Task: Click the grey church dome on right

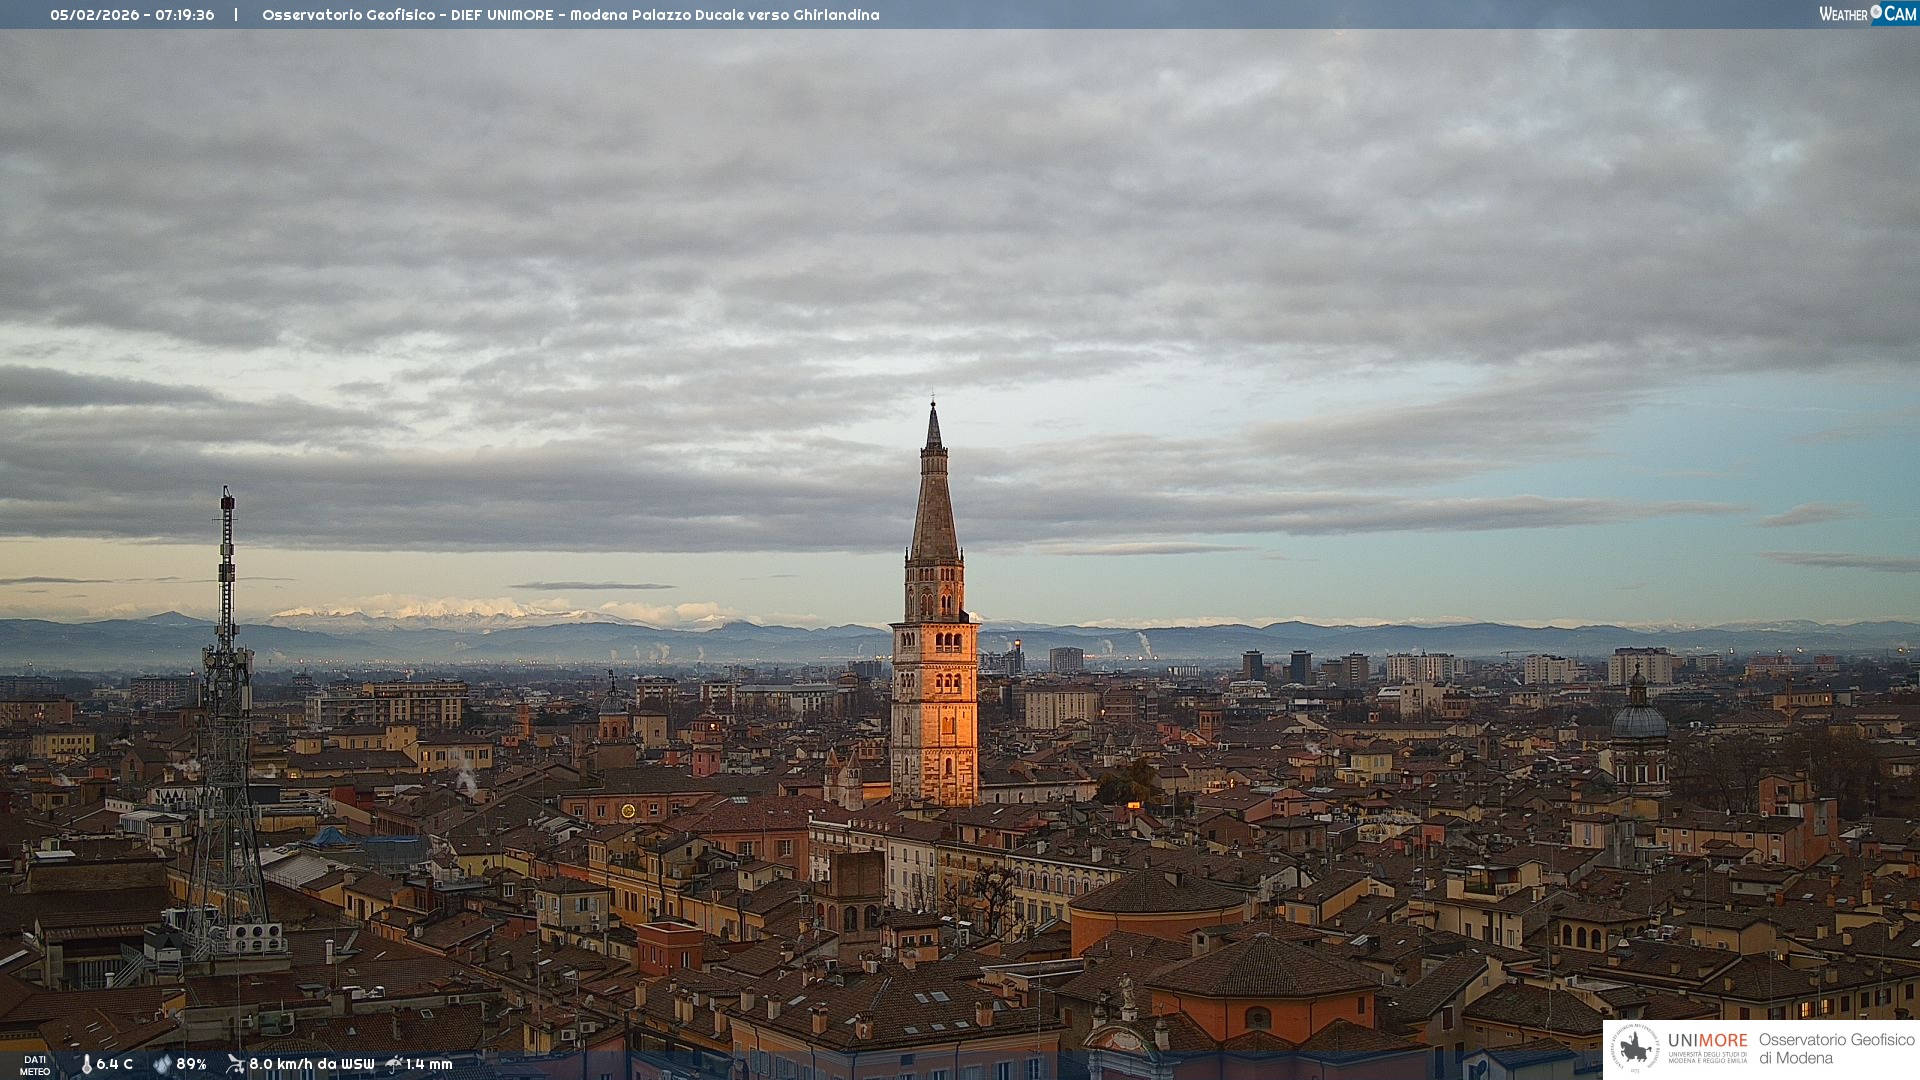Action: point(1639,720)
